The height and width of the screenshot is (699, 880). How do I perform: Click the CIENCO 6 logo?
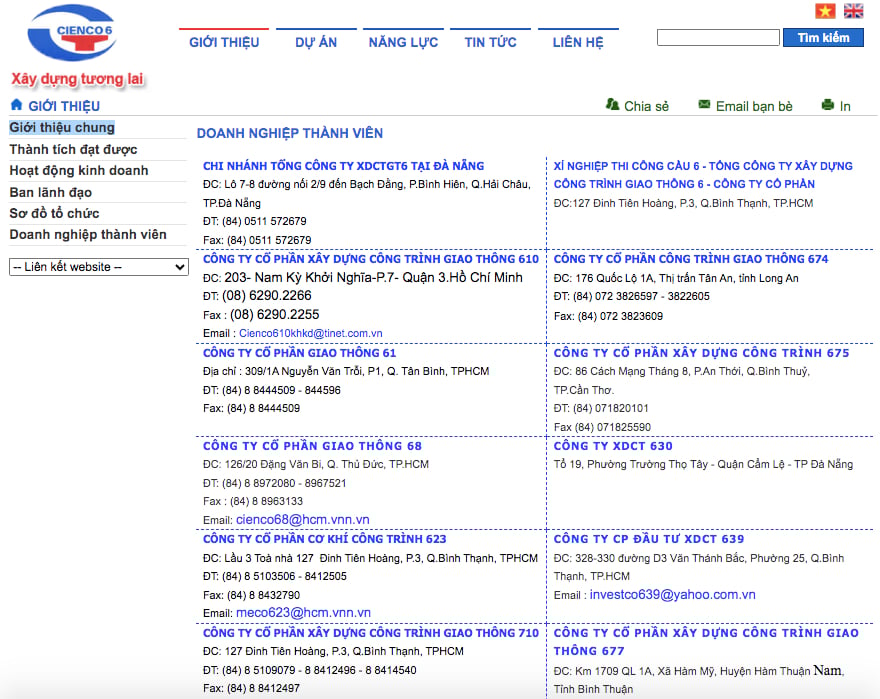72,33
